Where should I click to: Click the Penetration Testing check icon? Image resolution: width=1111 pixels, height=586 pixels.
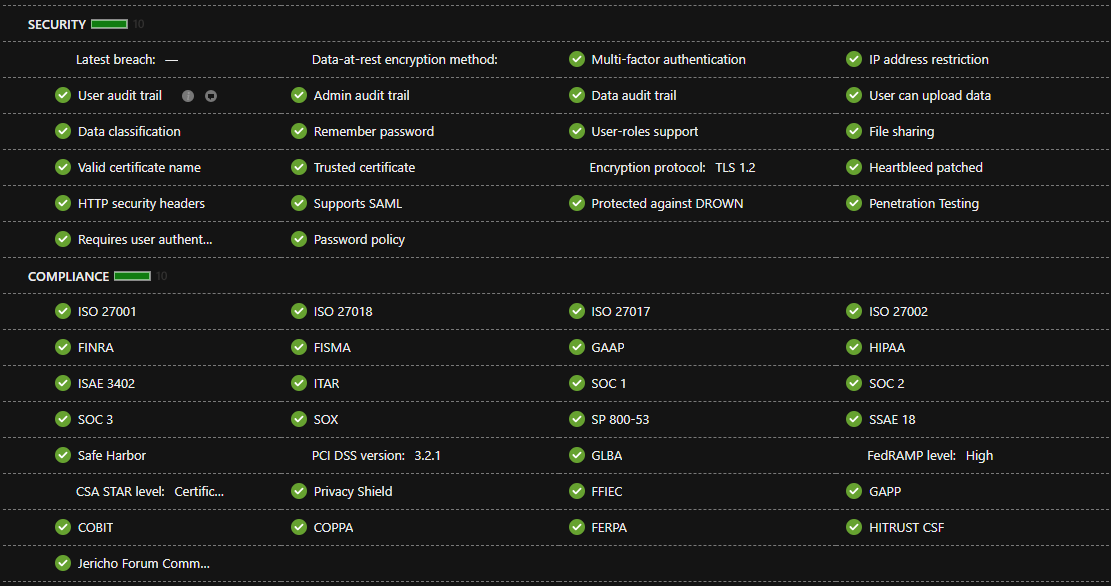[853, 204]
